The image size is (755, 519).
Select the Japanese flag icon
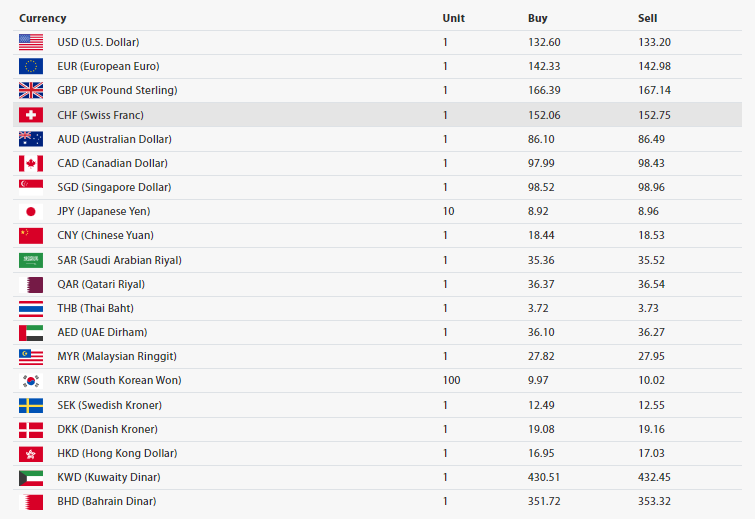point(31,211)
